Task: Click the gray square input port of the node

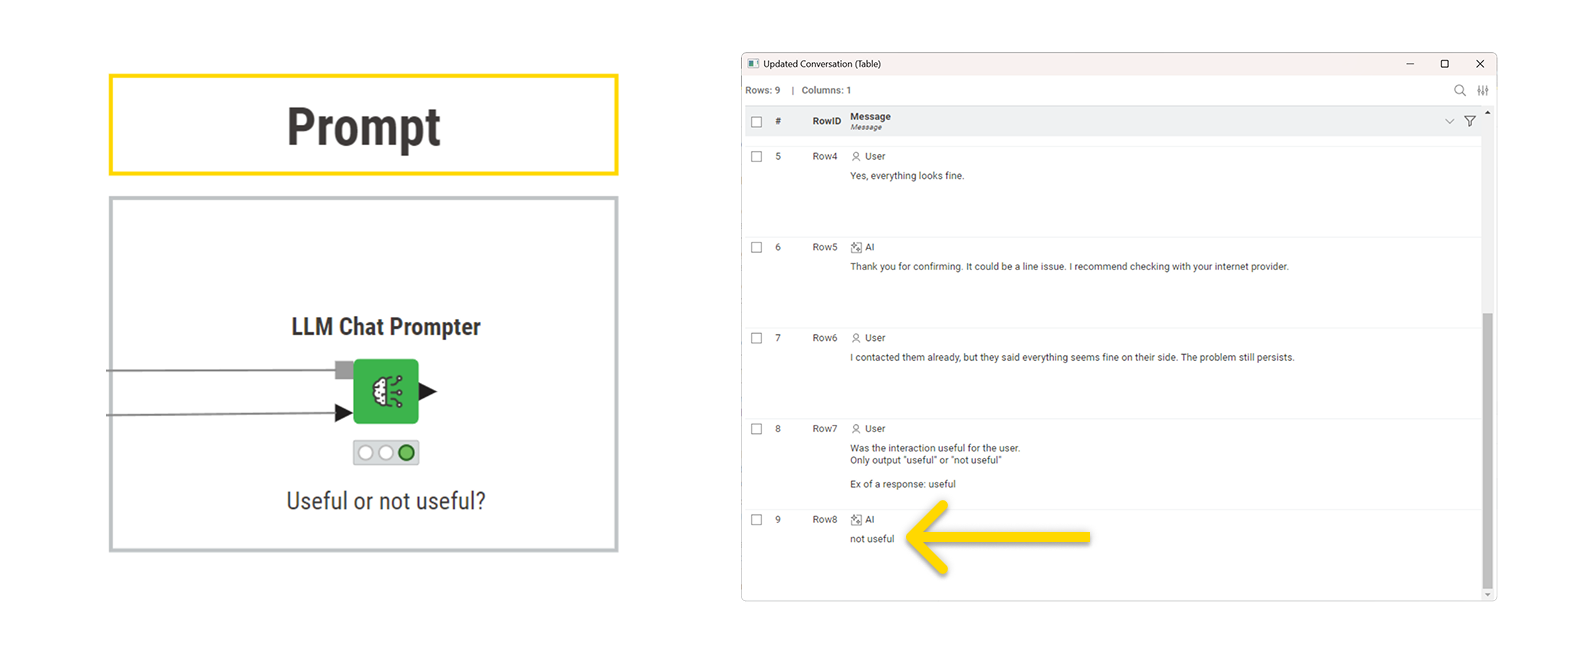Action: coord(344,370)
